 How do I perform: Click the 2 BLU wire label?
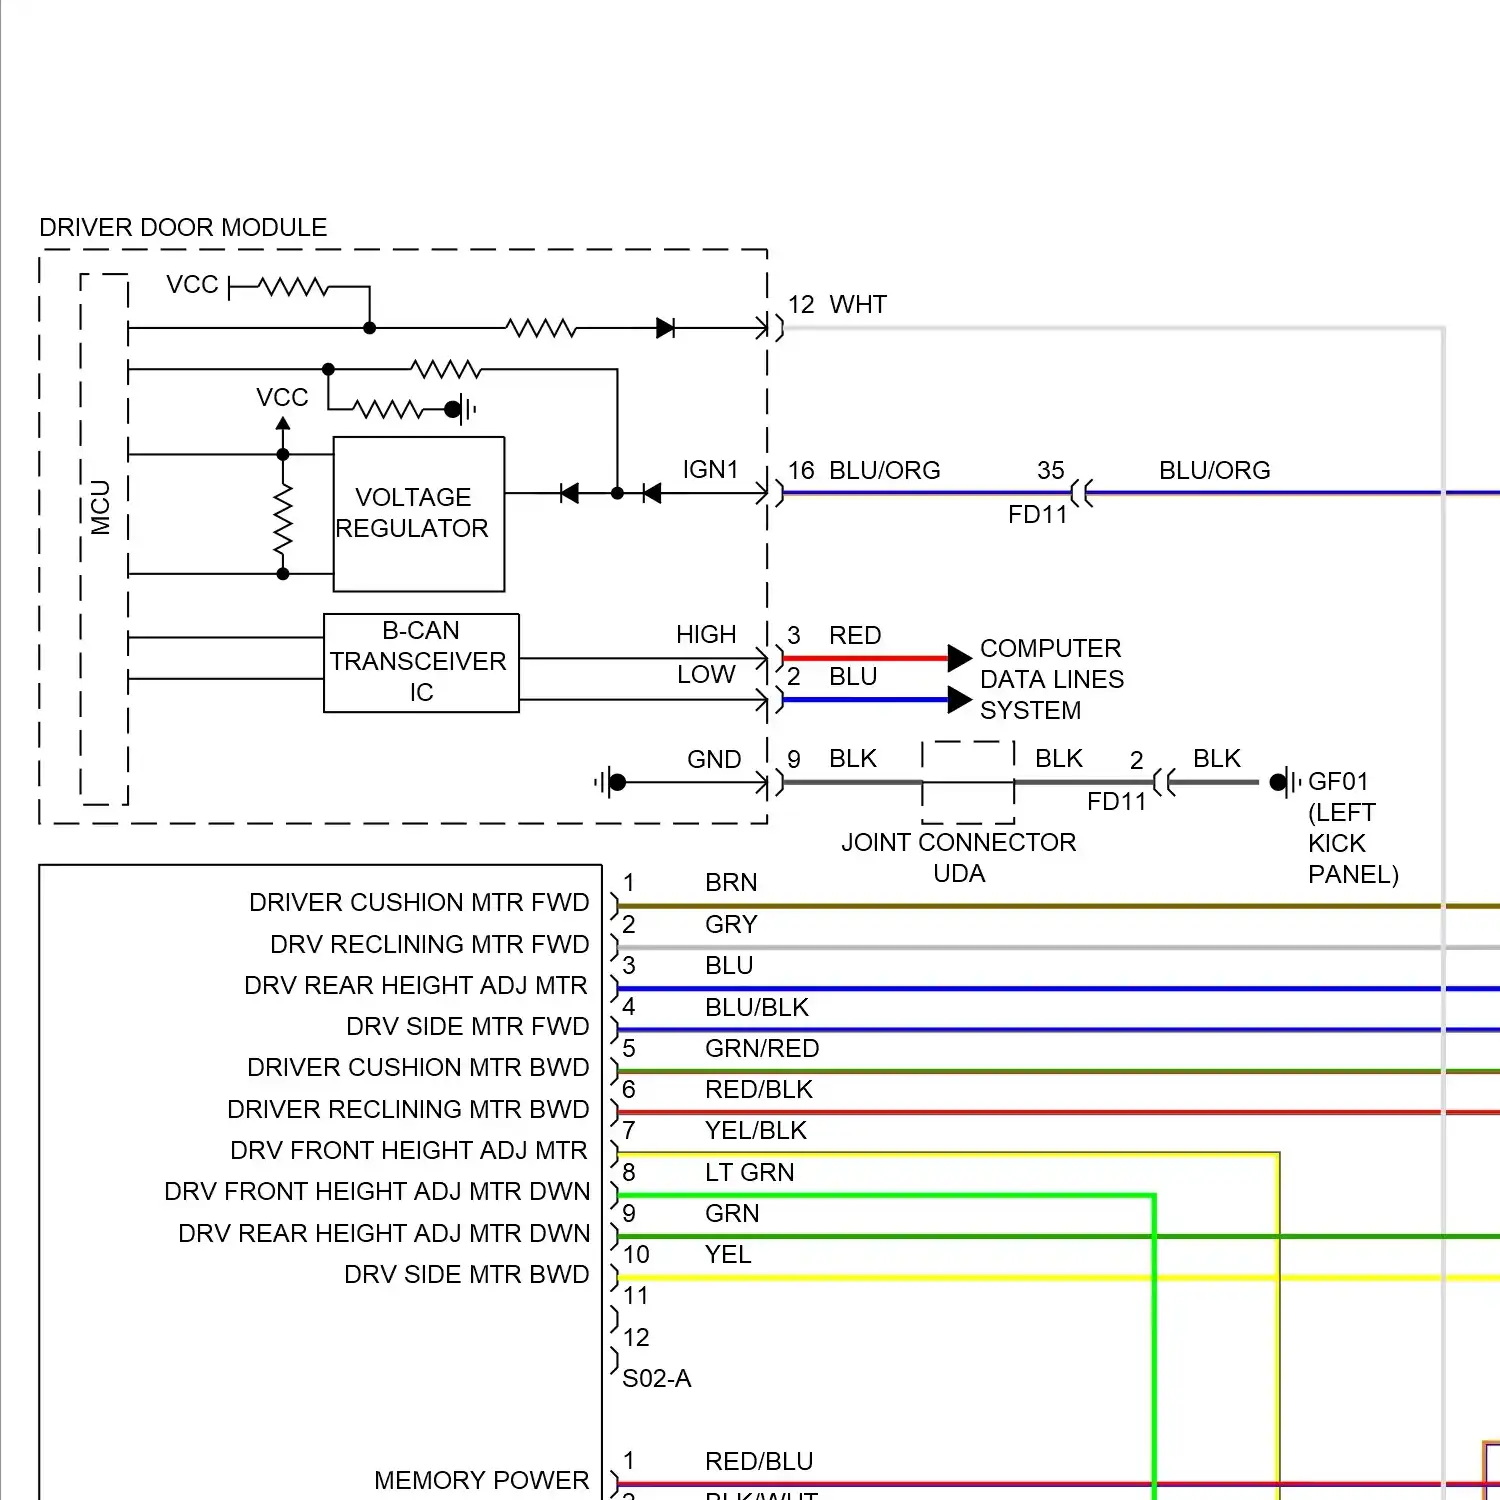[x=832, y=676]
